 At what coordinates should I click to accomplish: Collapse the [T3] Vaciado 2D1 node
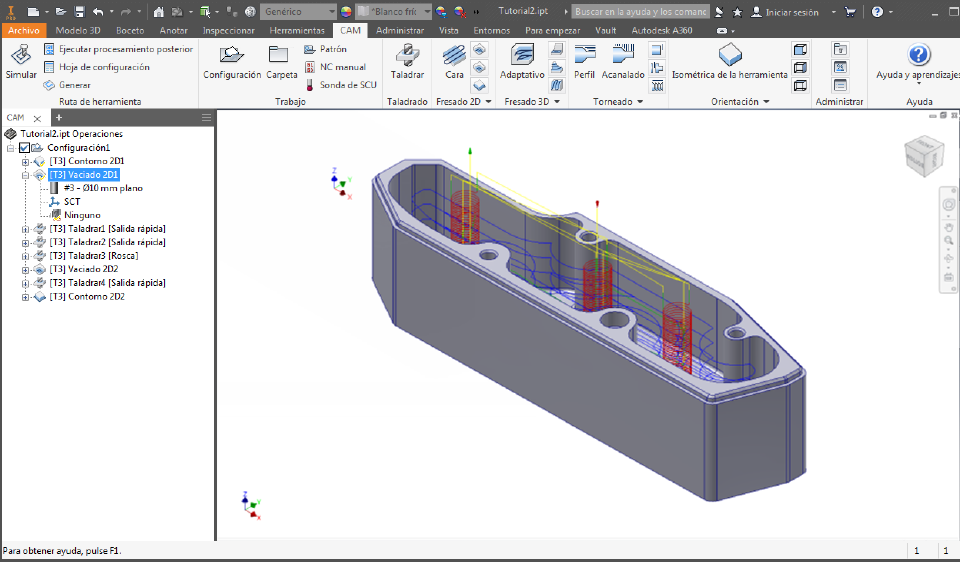25,175
